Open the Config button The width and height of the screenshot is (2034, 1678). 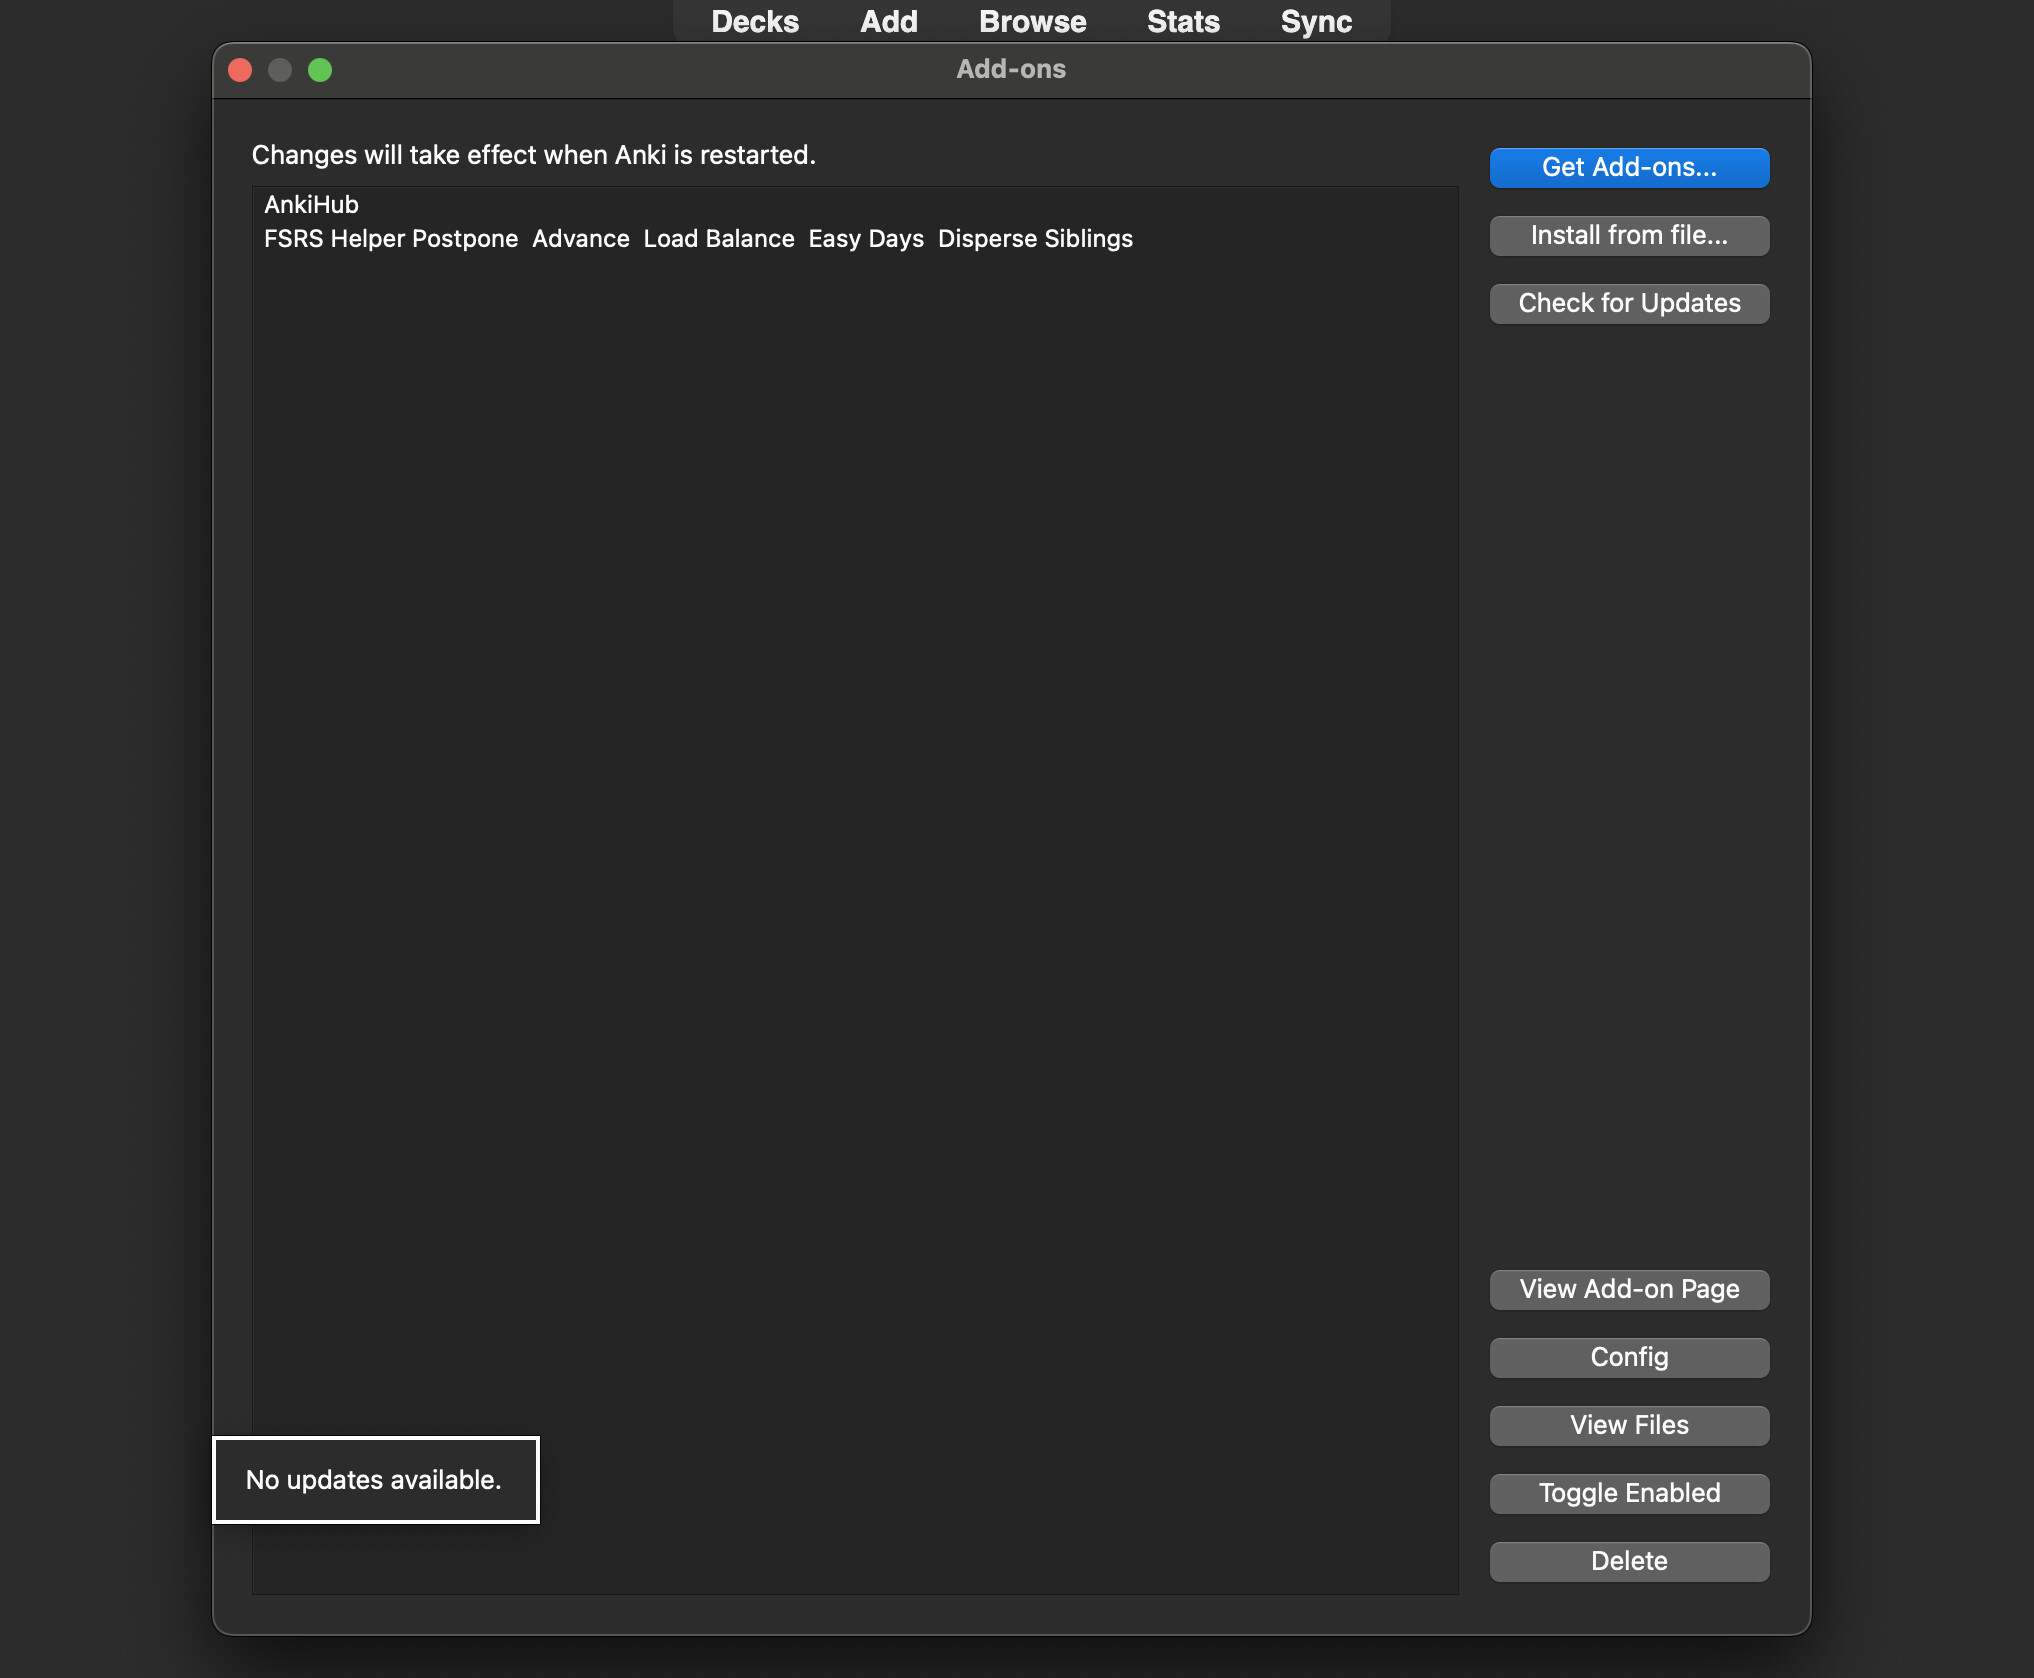1629,1357
